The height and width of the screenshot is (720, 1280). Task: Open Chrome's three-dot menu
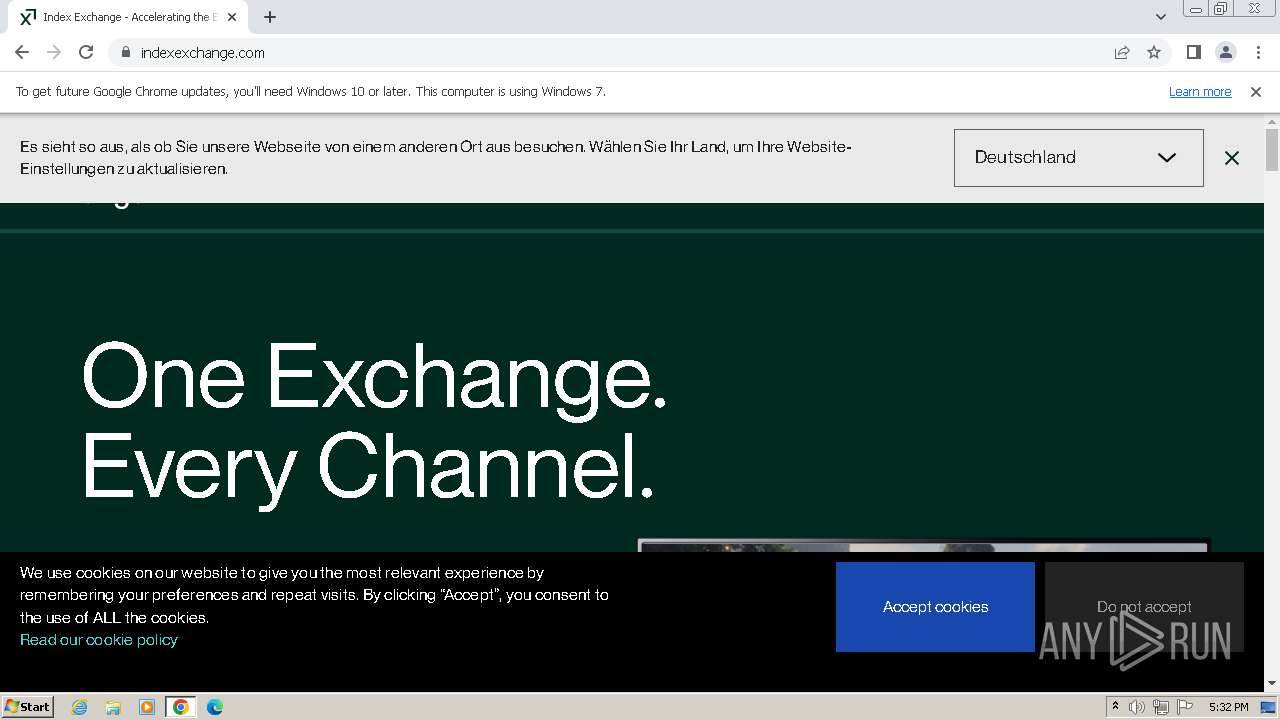[1258, 52]
